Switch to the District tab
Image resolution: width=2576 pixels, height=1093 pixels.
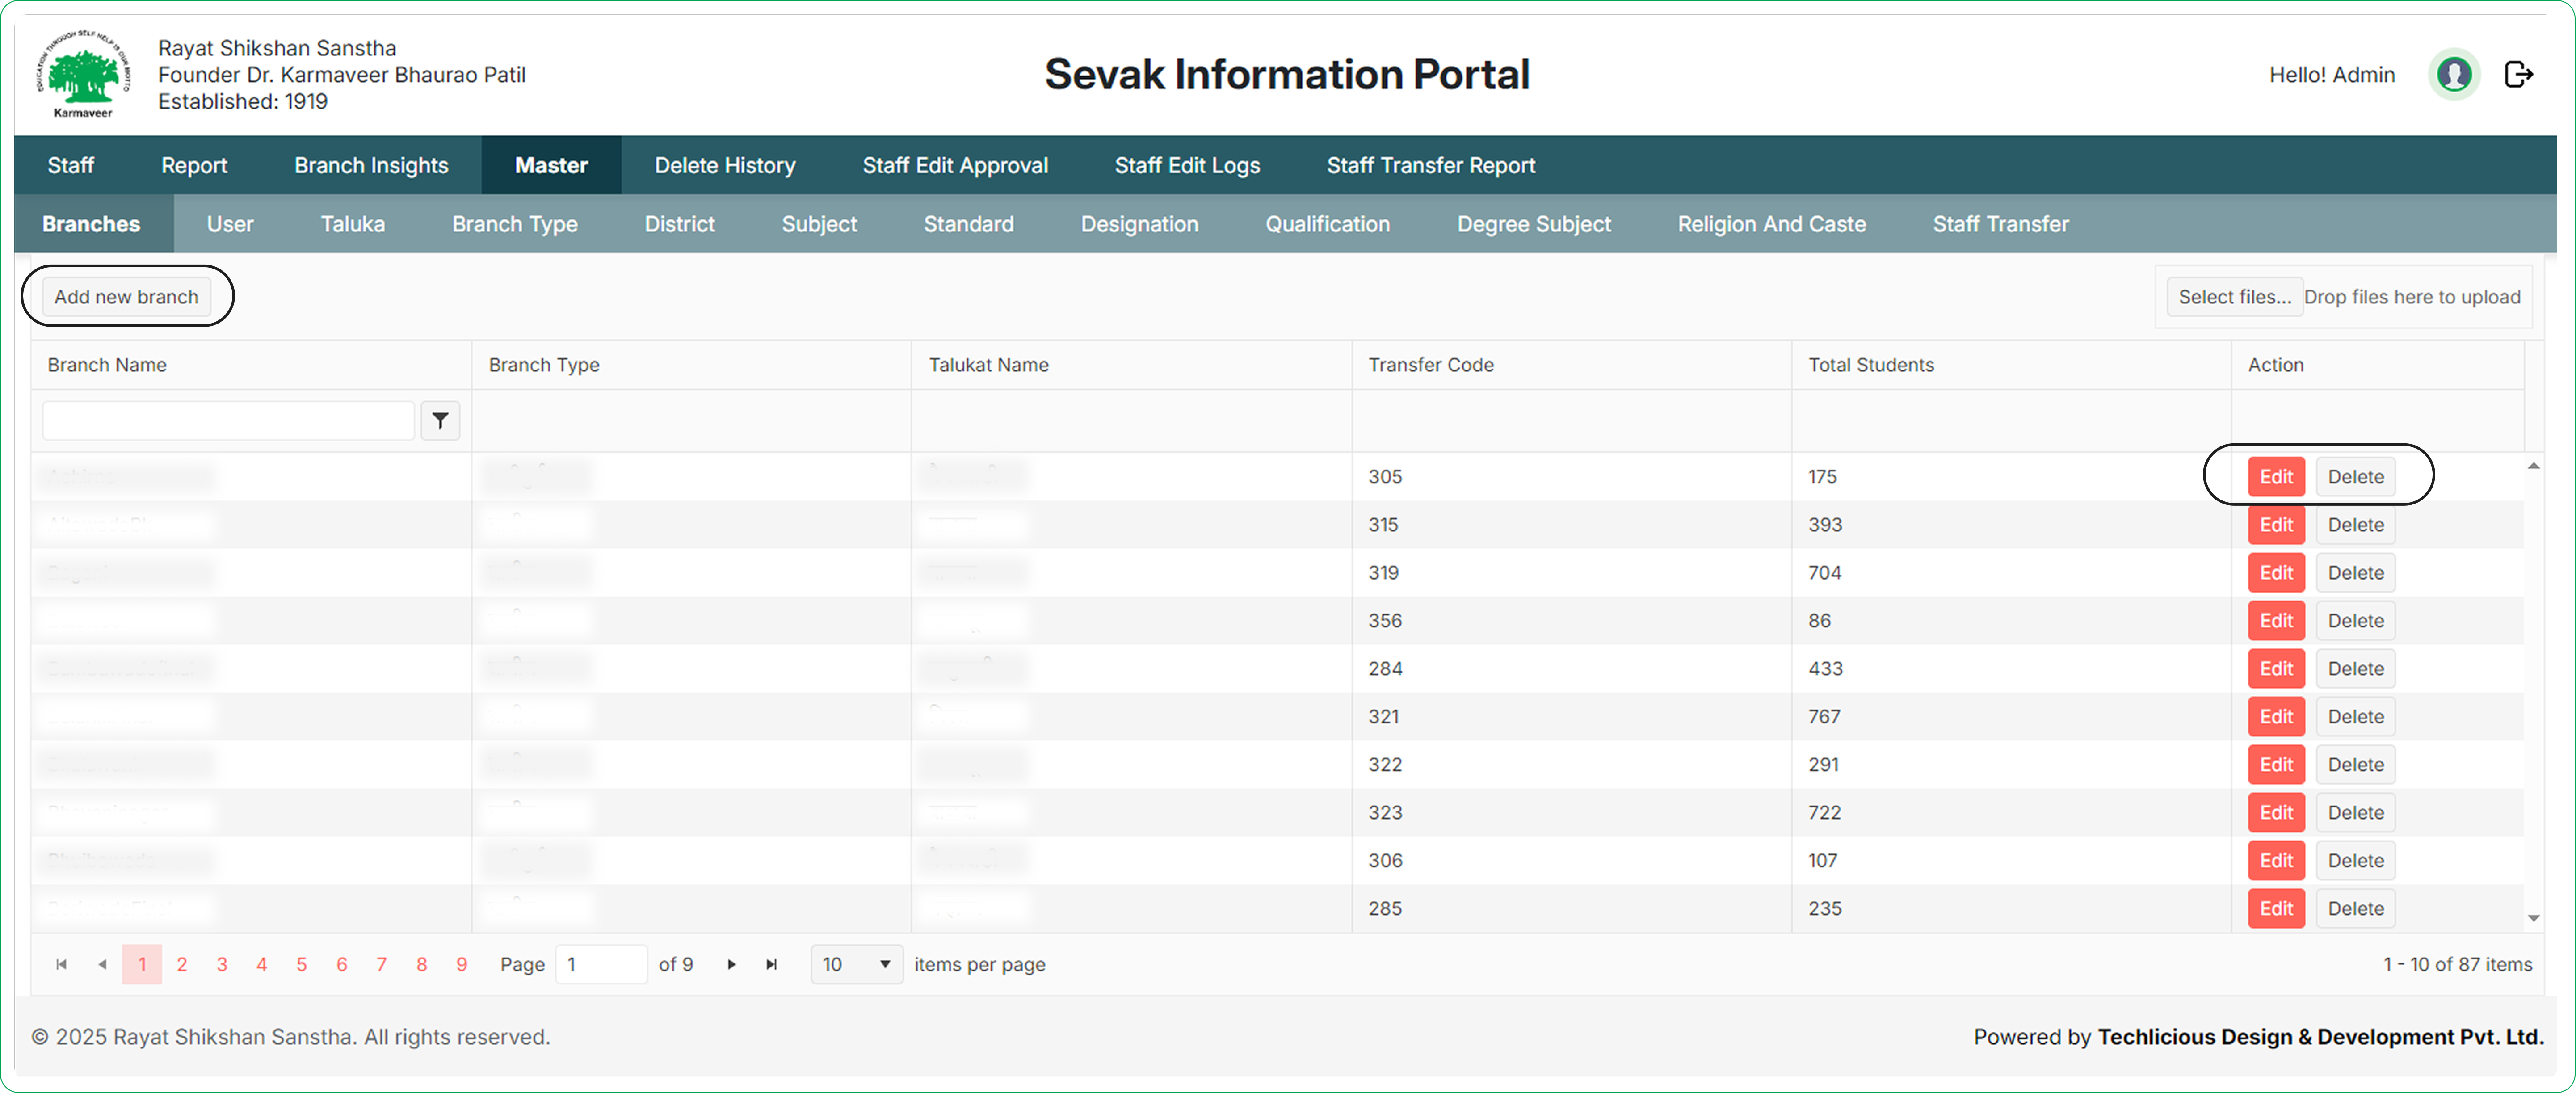coord(680,224)
